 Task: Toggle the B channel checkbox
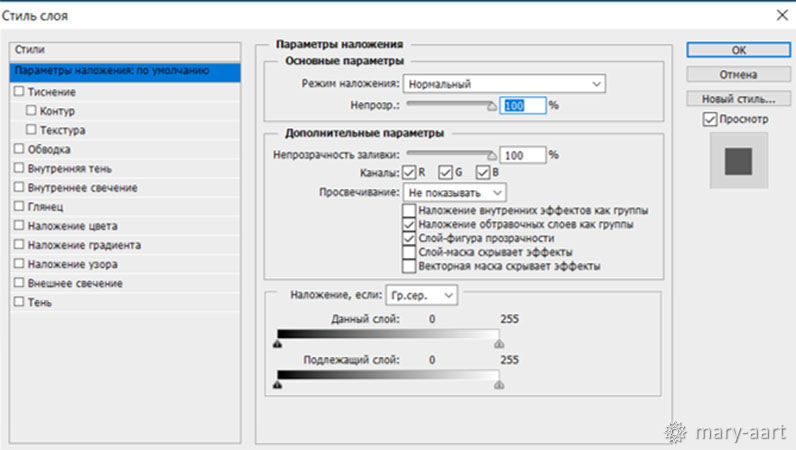(481, 174)
